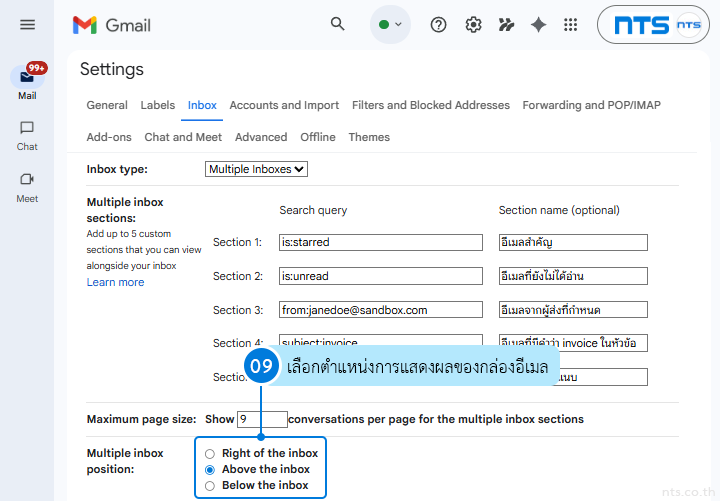Open the NTS account profile button
720x501 pixels.
[x=653, y=25]
